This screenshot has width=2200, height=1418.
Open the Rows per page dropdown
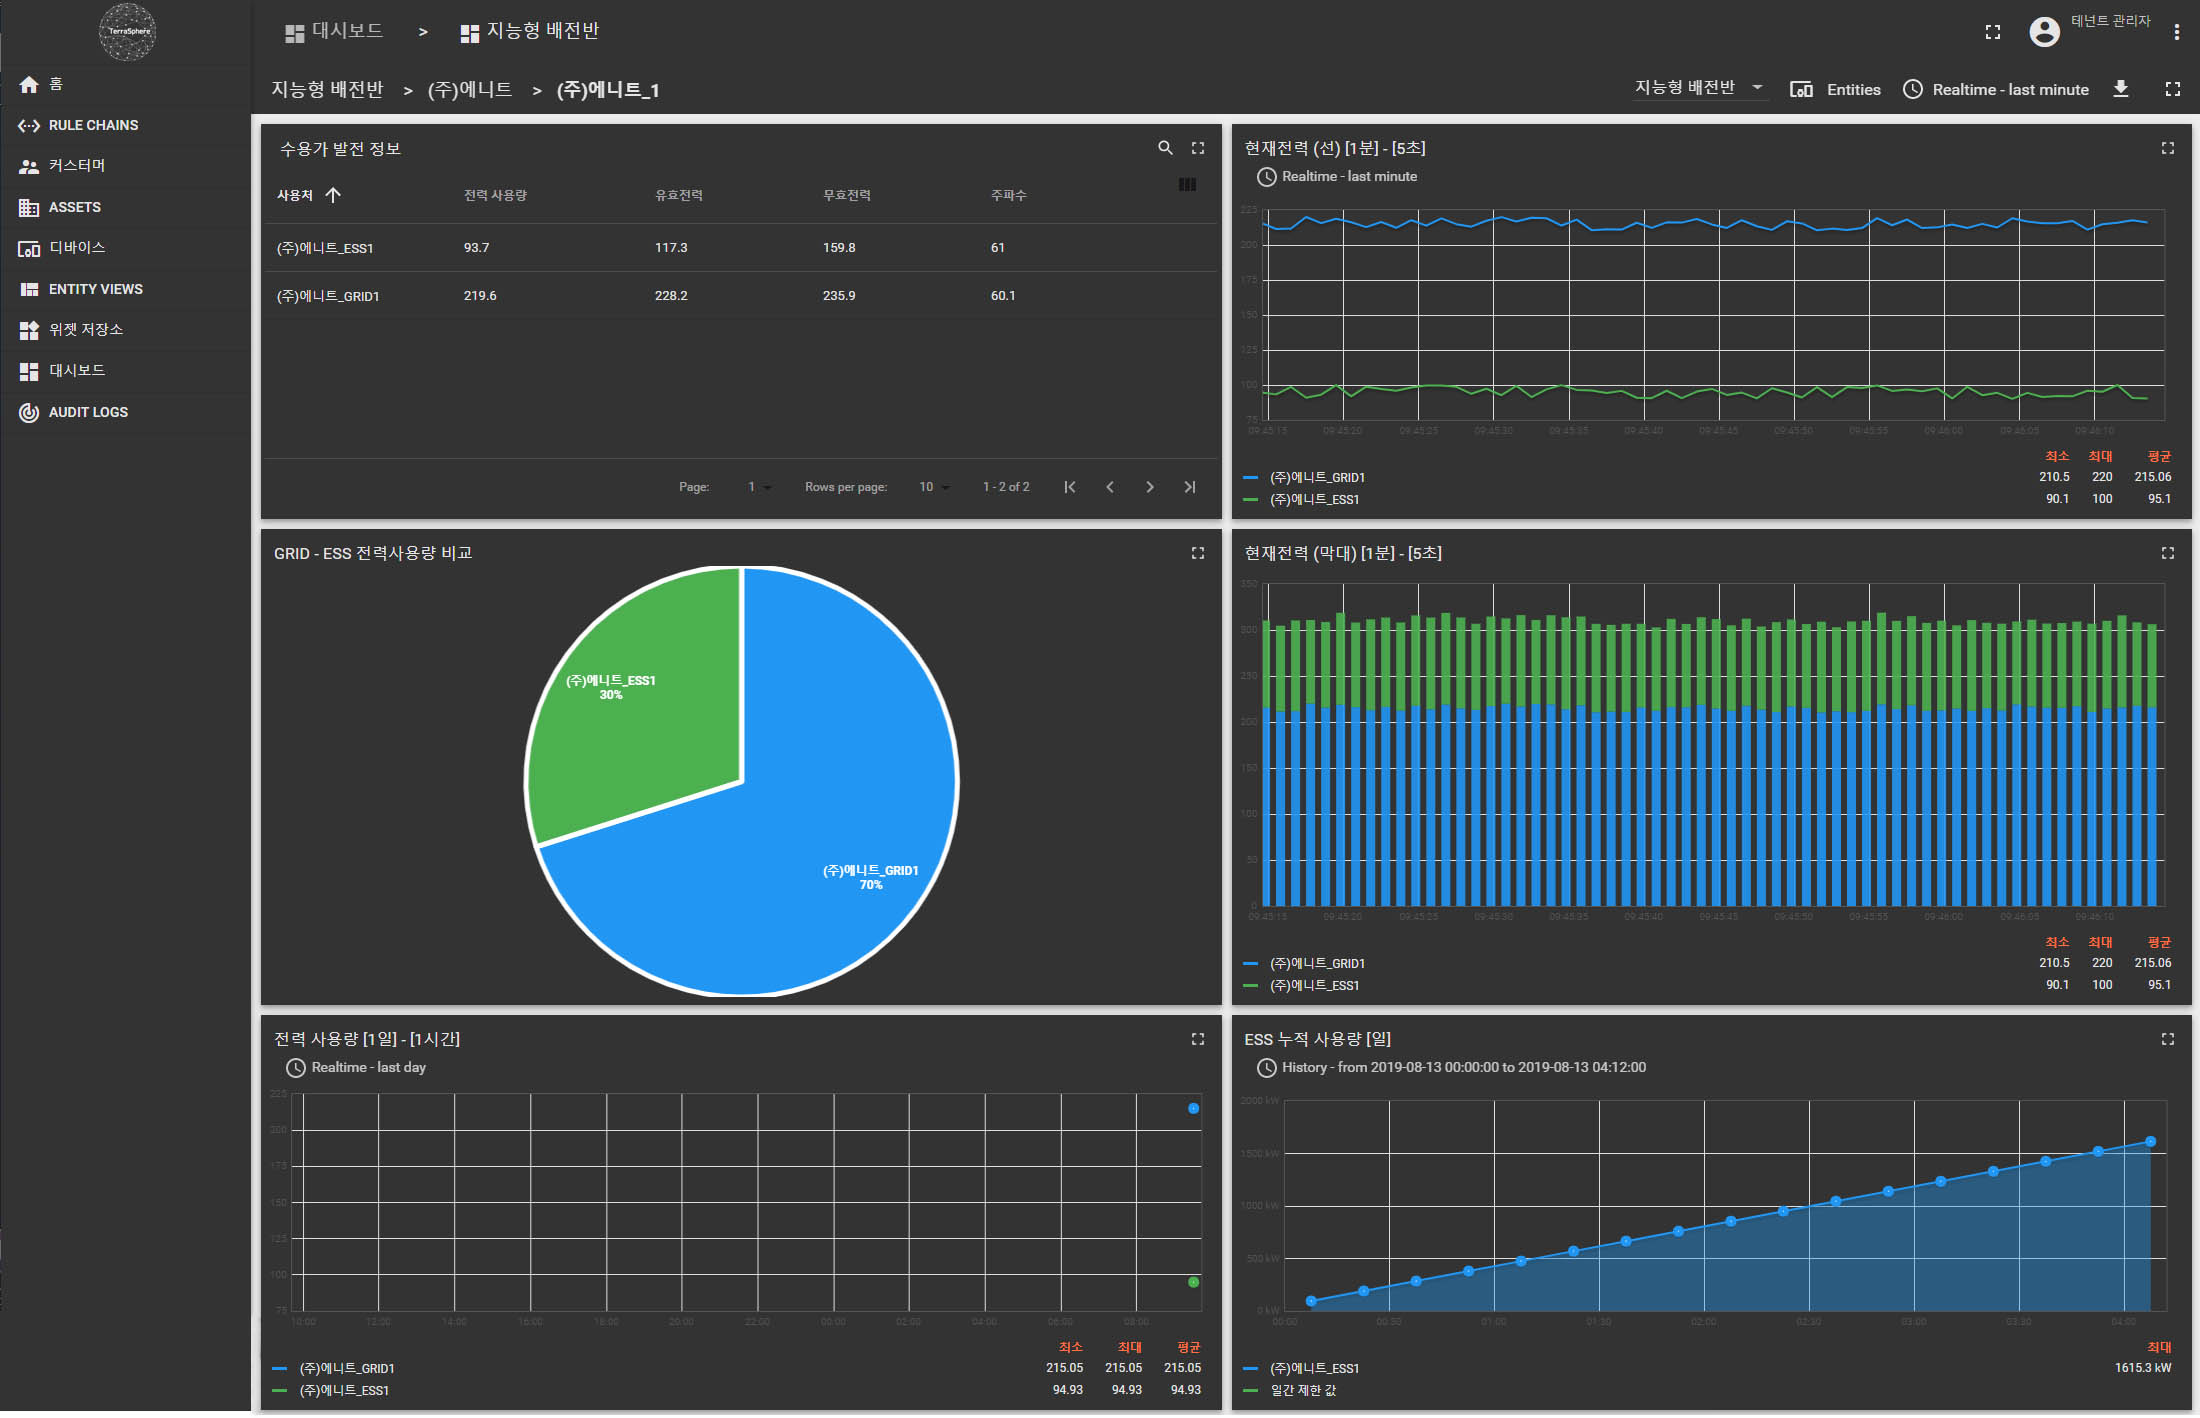(934, 487)
